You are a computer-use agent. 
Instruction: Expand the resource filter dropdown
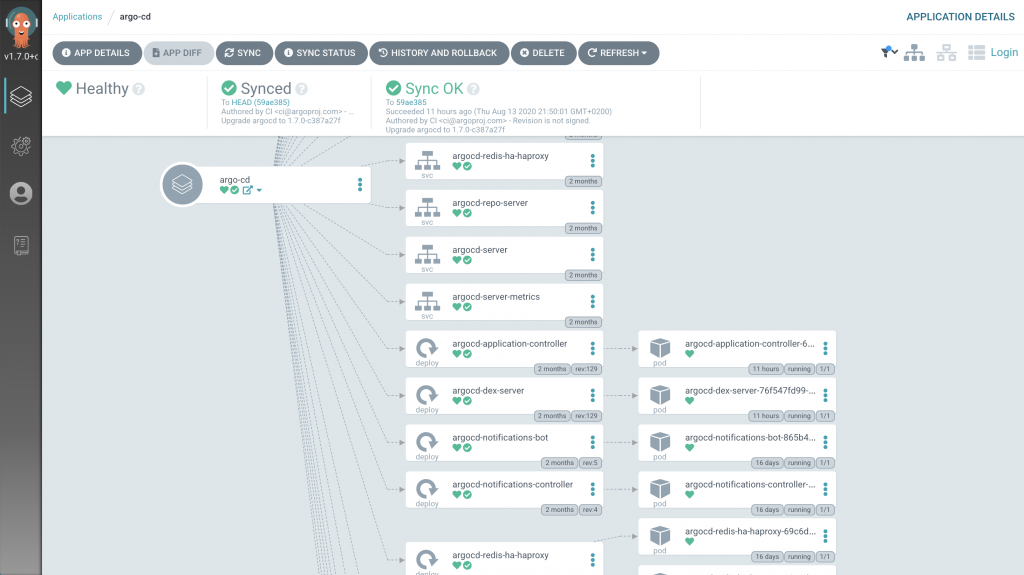(x=889, y=52)
